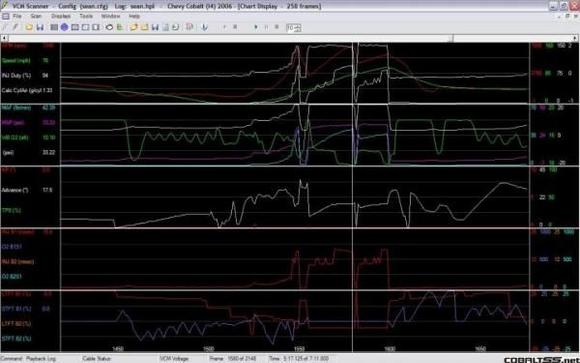
Task: Click the 'STFT B2 (%)' channel label
Action: click(x=16, y=339)
